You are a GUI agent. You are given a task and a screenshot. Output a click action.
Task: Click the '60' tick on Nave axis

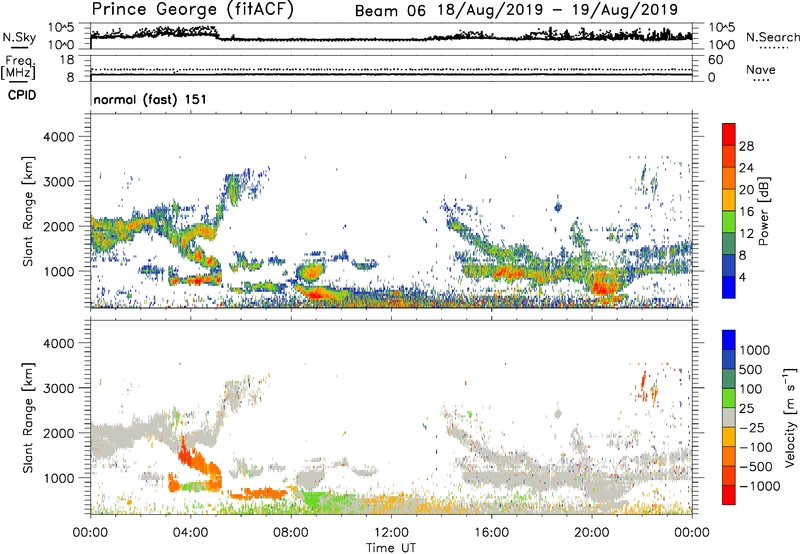[x=715, y=60]
